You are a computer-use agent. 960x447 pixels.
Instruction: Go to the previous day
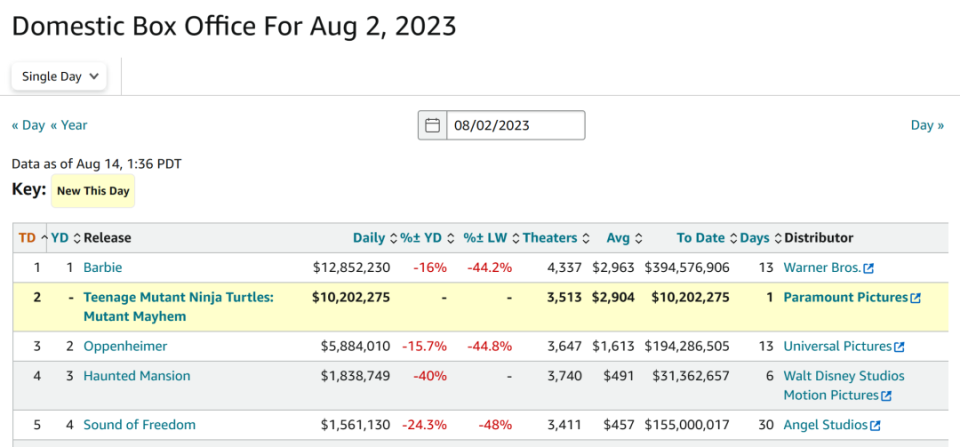click(28, 125)
